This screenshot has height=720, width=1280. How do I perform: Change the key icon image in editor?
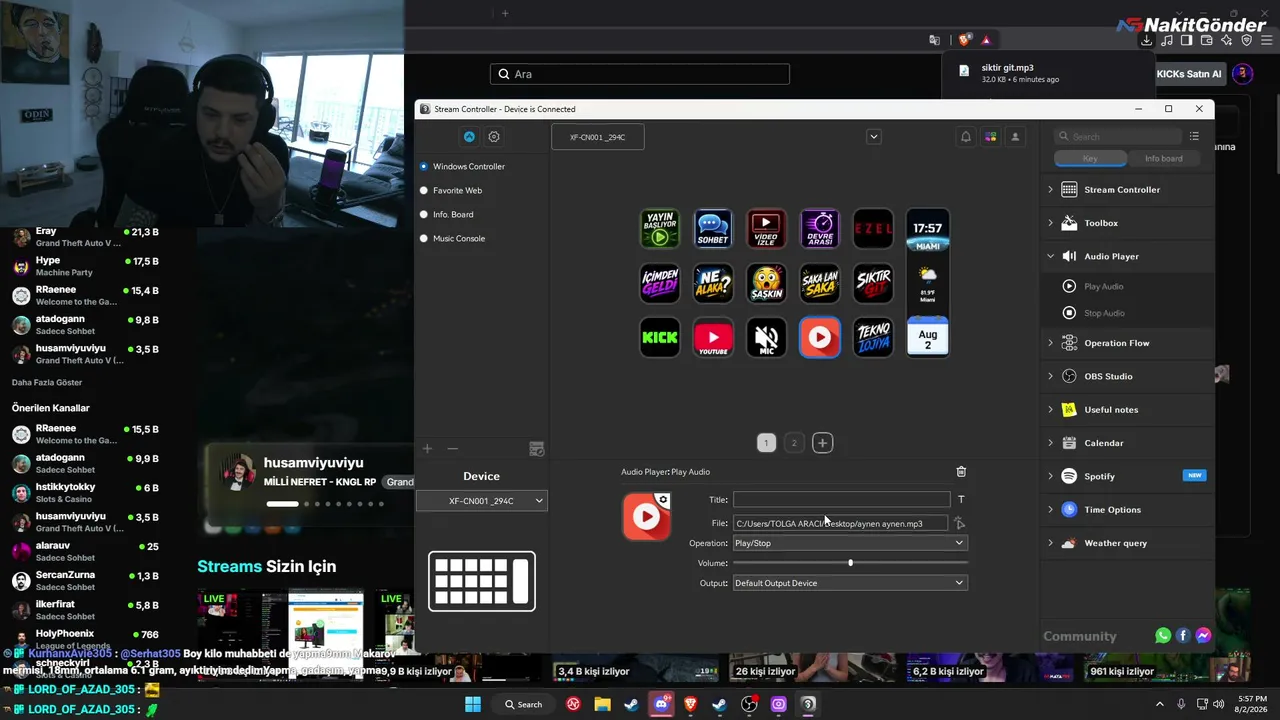point(646,516)
